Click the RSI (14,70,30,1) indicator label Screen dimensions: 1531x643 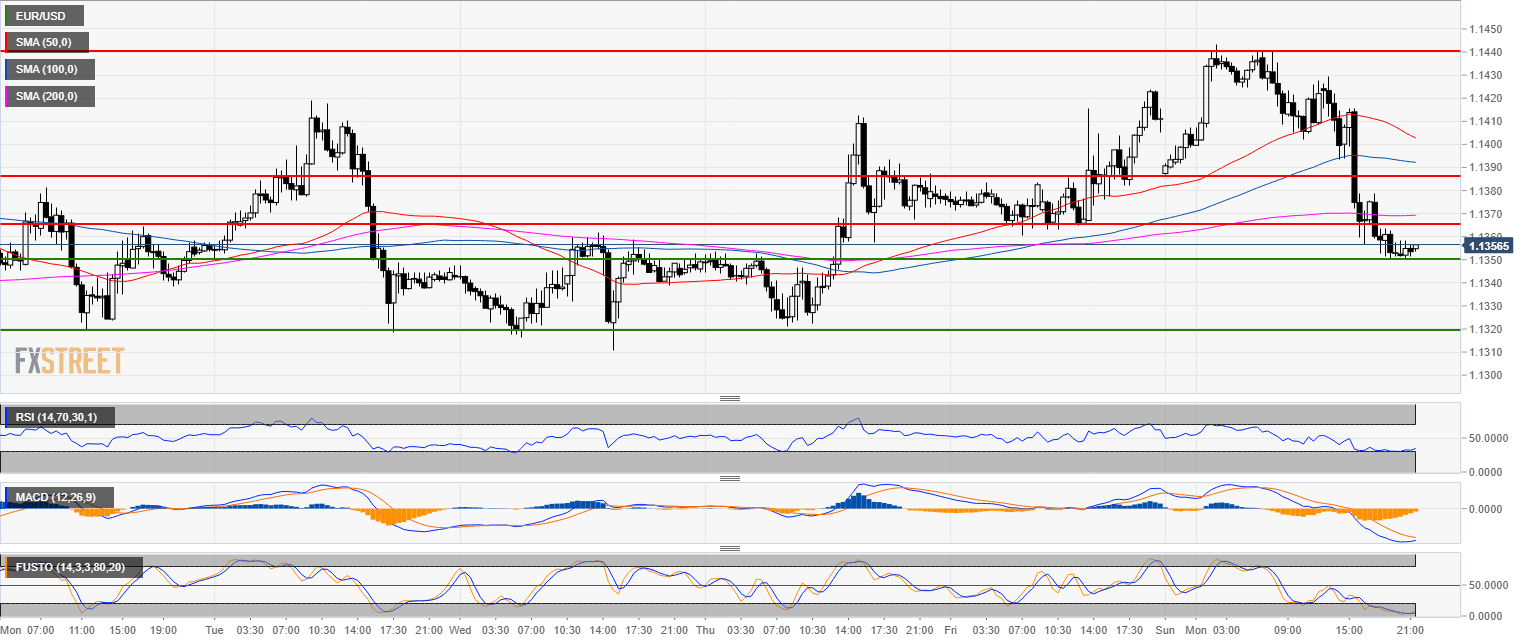[59, 416]
